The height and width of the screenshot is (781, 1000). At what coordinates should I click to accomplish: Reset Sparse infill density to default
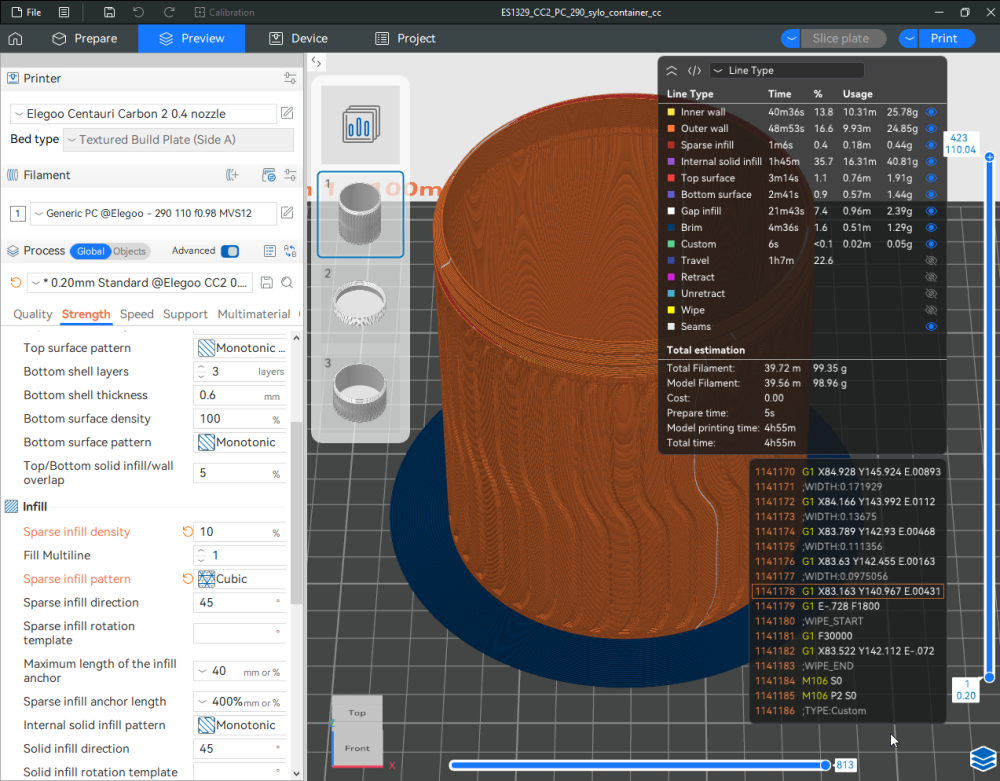pyautogui.click(x=187, y=532)
